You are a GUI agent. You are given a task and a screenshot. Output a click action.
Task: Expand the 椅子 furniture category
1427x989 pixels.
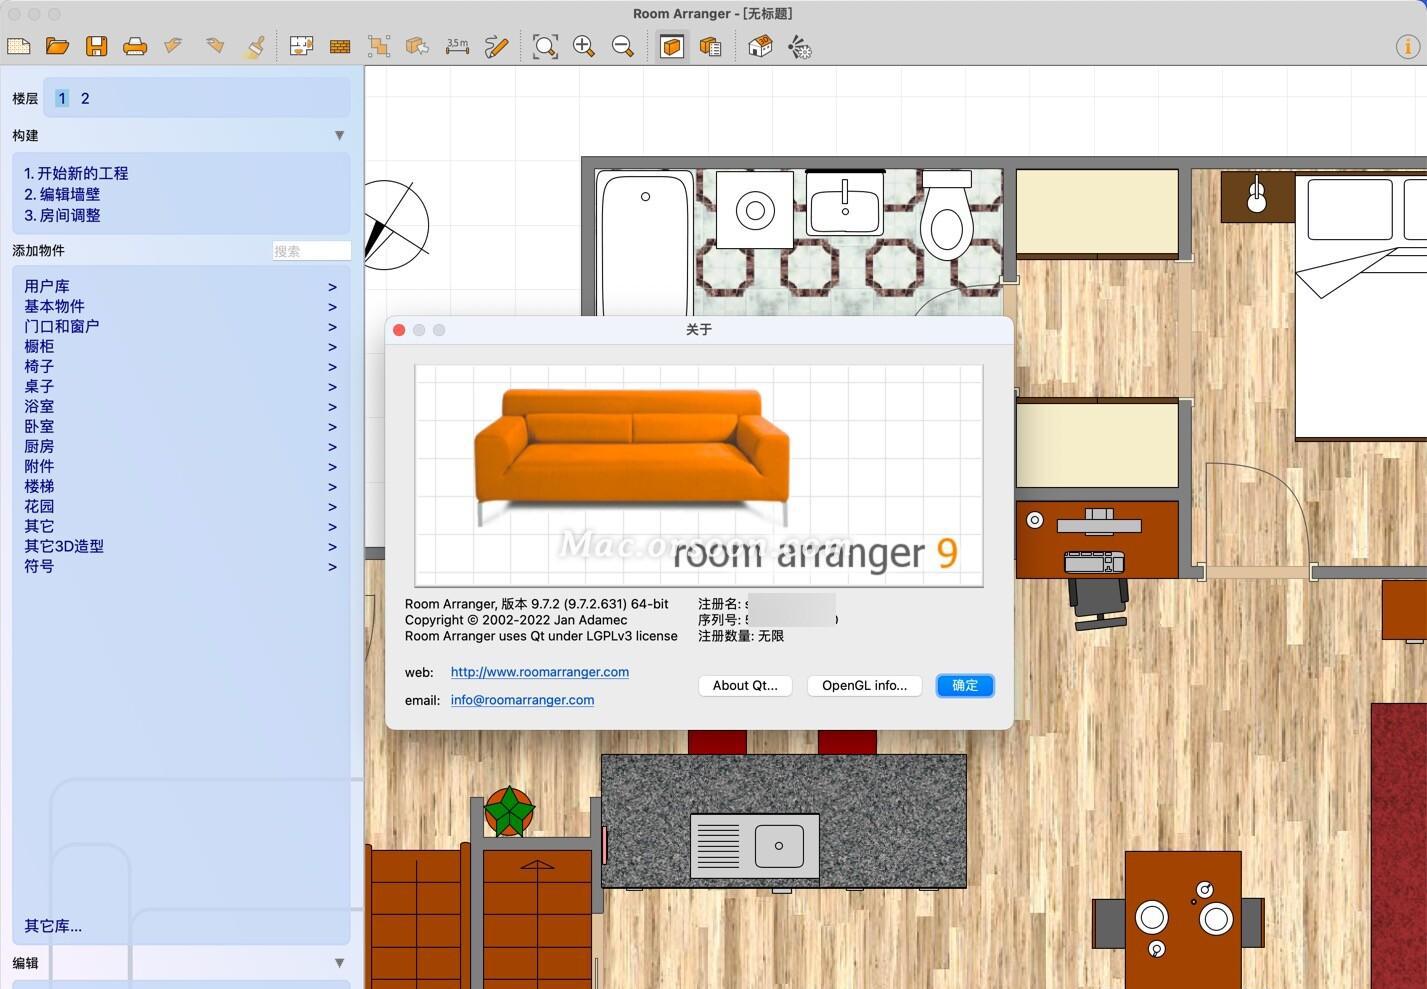tap(39, 366)
